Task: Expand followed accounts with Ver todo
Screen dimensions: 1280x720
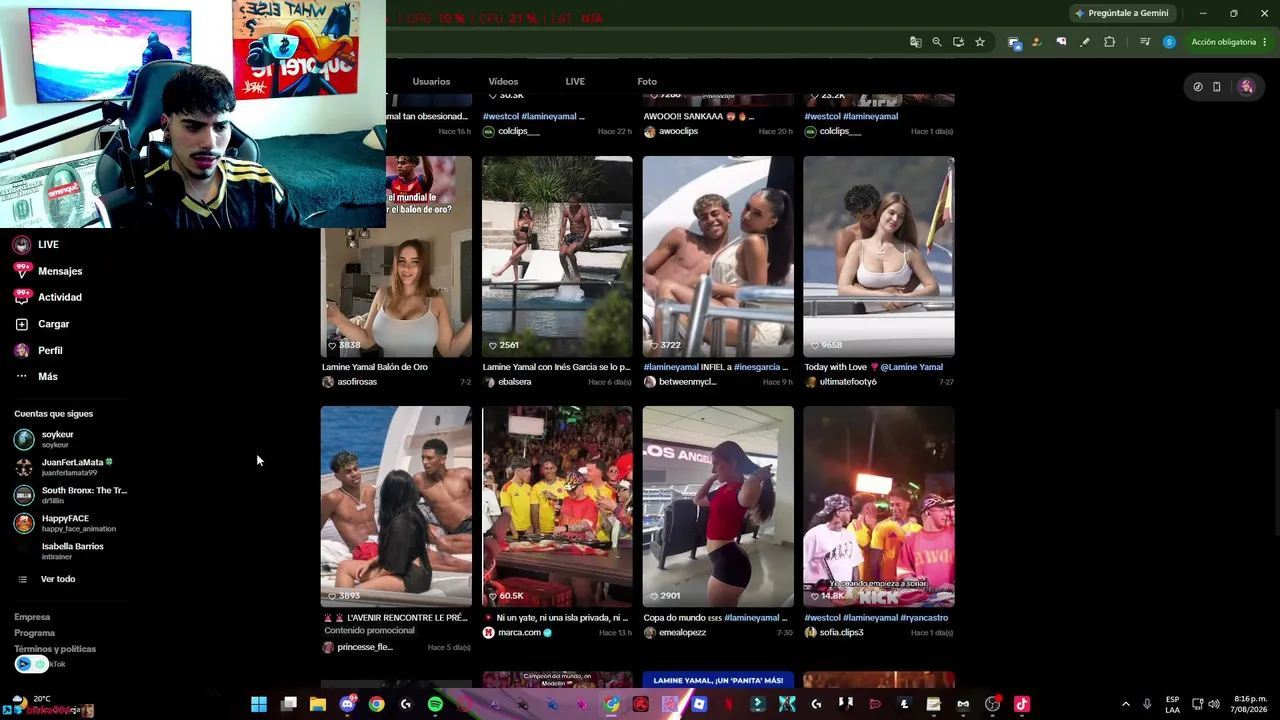Action: tap(47, 579)
